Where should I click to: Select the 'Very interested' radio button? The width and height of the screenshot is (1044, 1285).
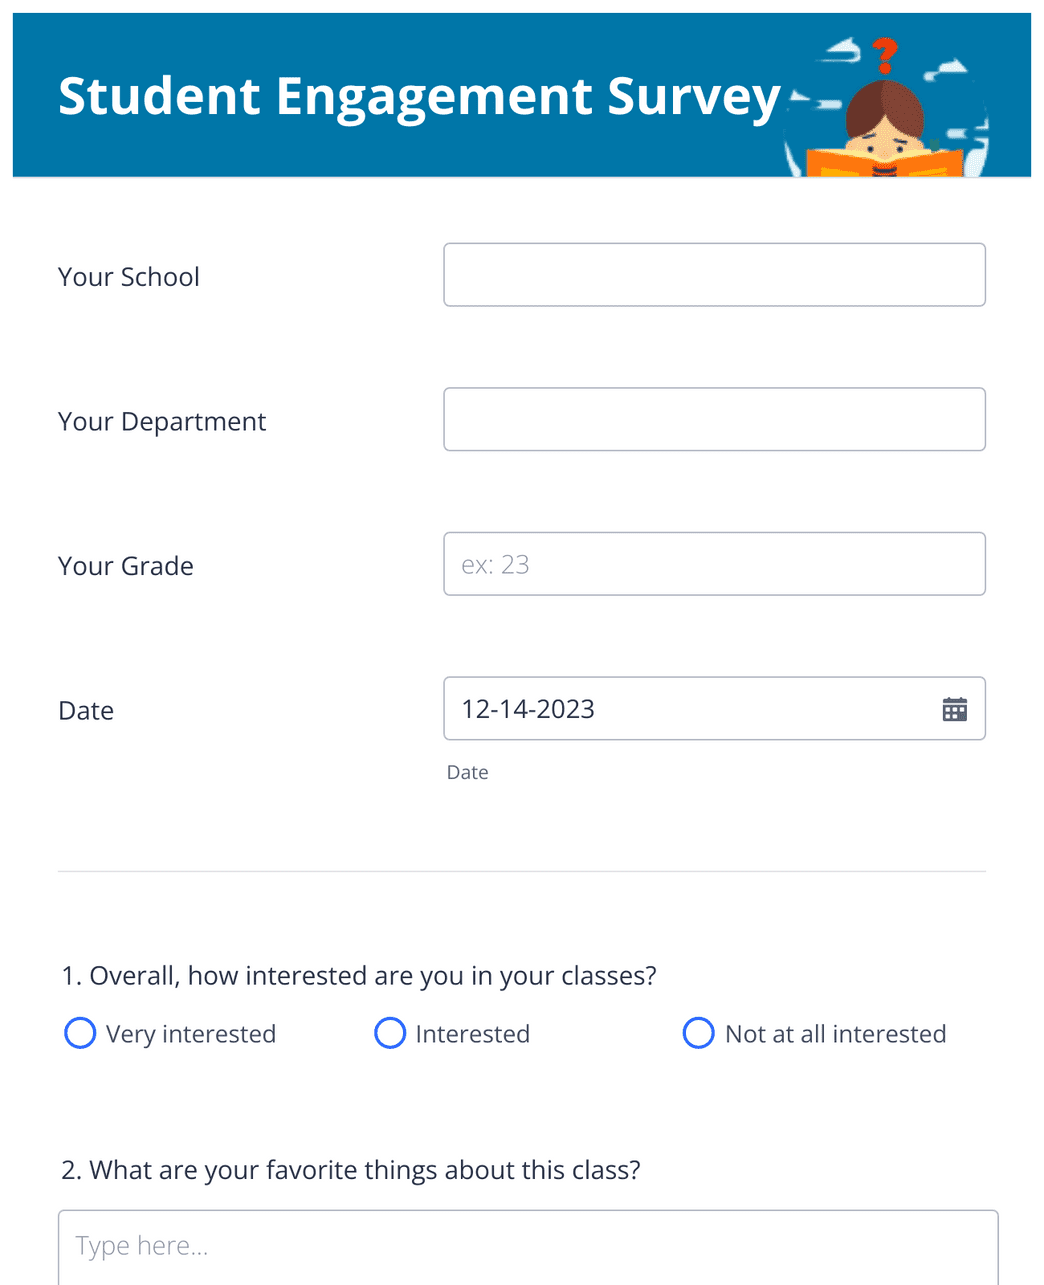pyautogui.click(x=79, y=1033)
